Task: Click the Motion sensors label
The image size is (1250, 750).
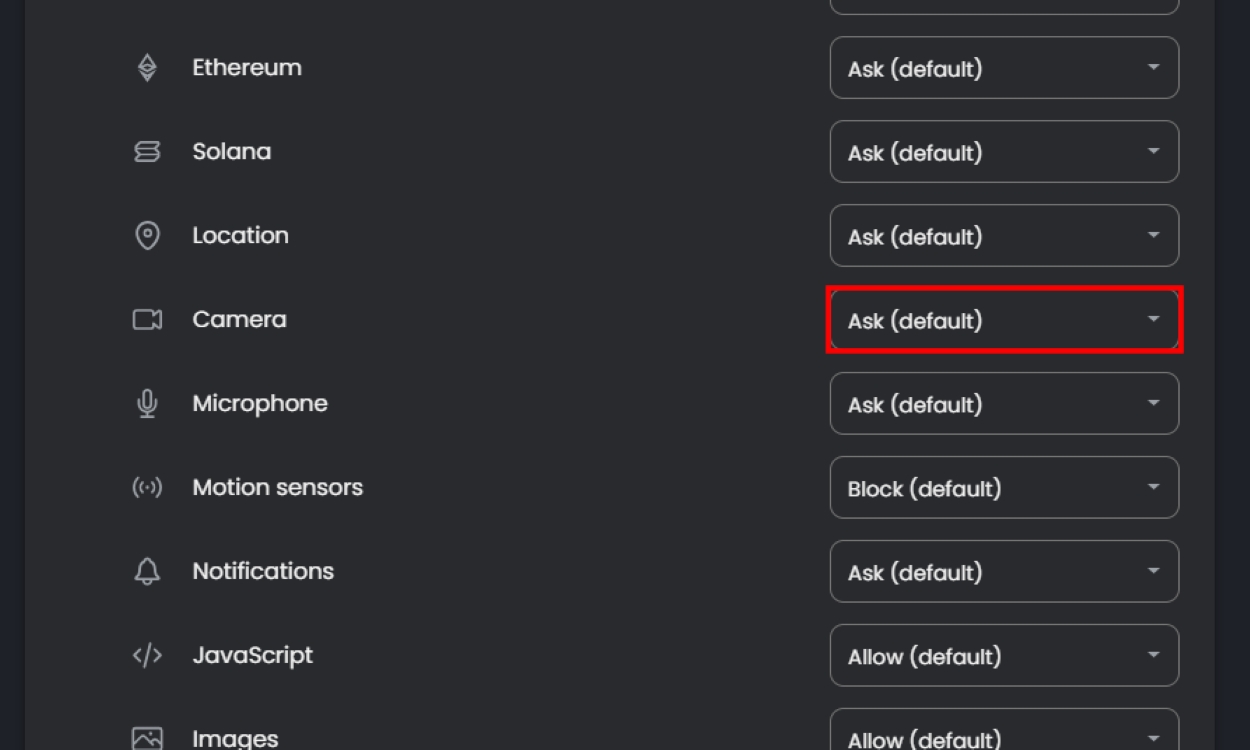Action: pos(277,488)
